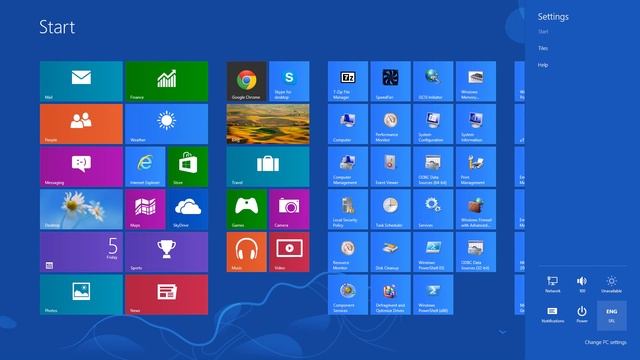Open the Weather tile
640x360 pixels.
[x=167, y=124]
